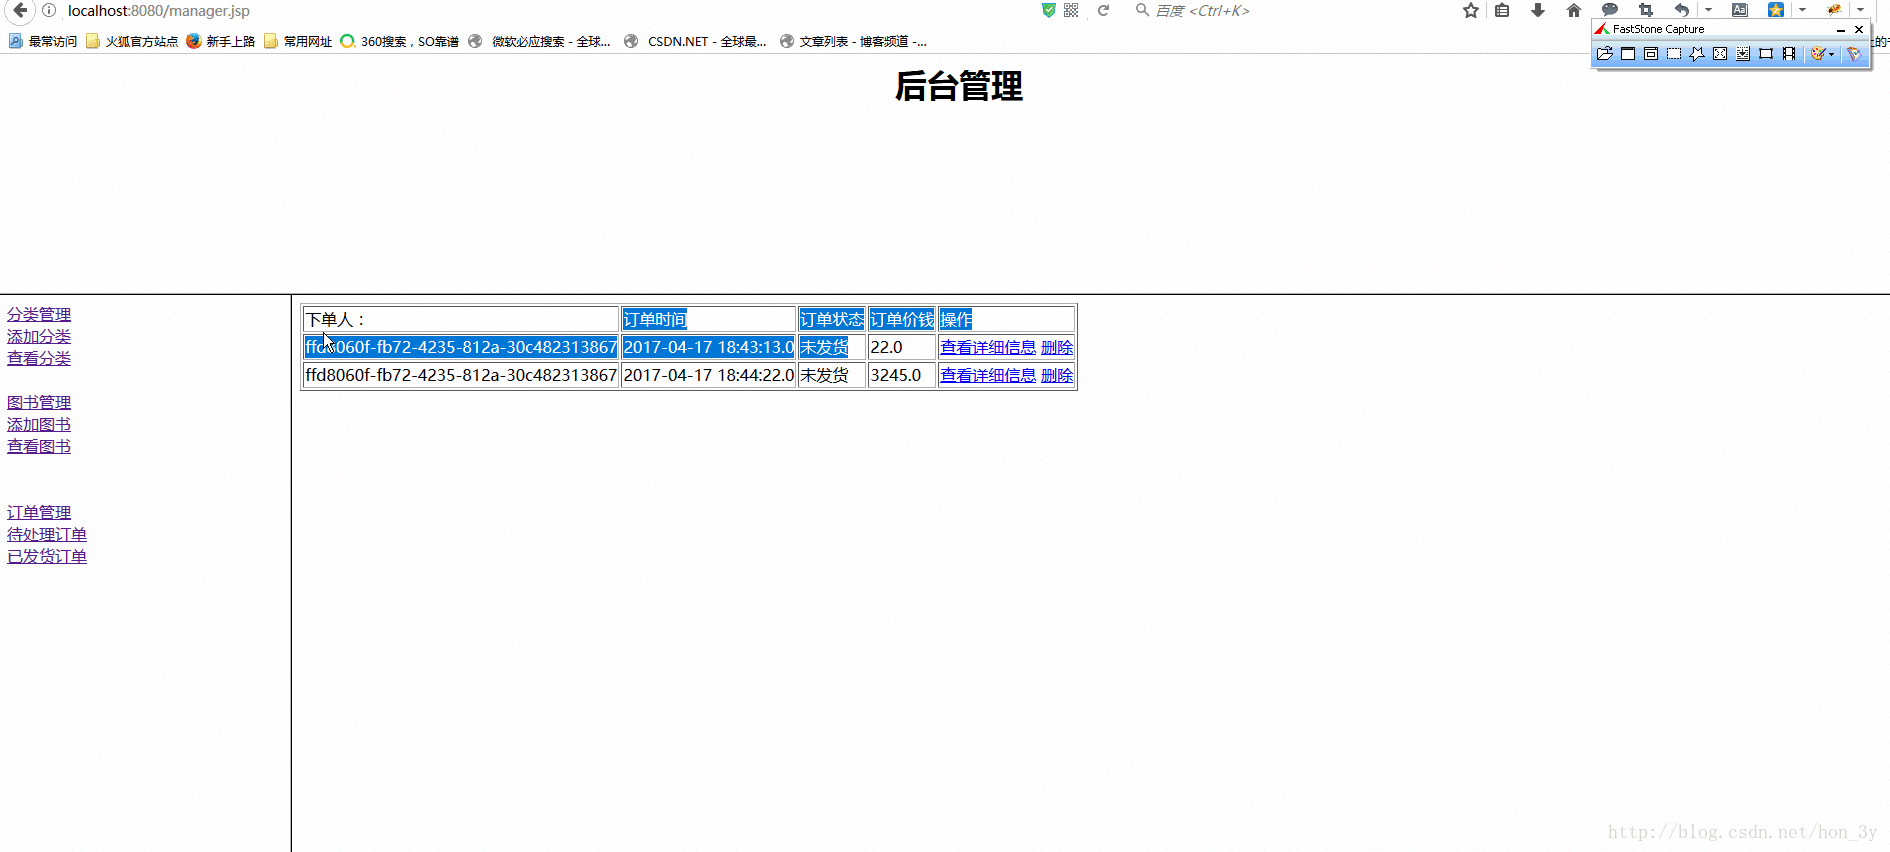The height and width of the screenshot is (852, 1890).
Task: Capture fixed region in FastStone
Action: (1766, 54)
